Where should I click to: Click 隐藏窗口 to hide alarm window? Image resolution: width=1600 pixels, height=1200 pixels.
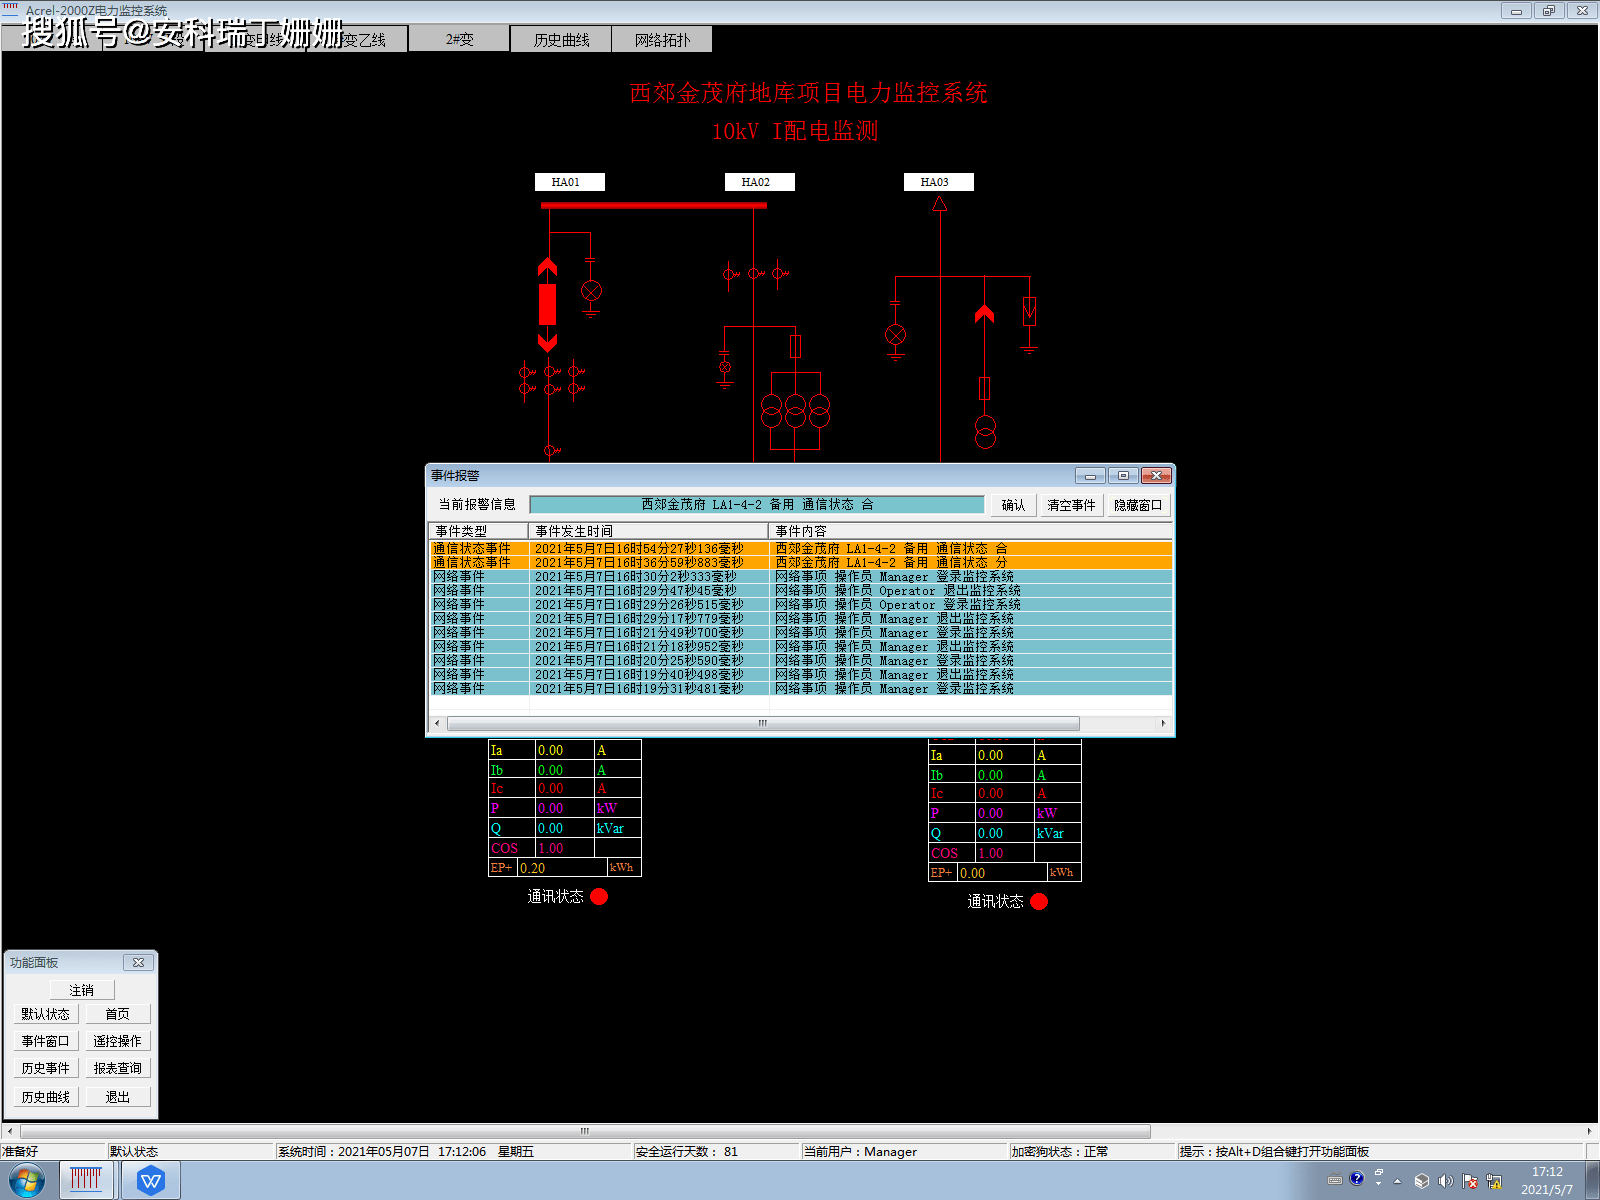(x=1138, y=505)
